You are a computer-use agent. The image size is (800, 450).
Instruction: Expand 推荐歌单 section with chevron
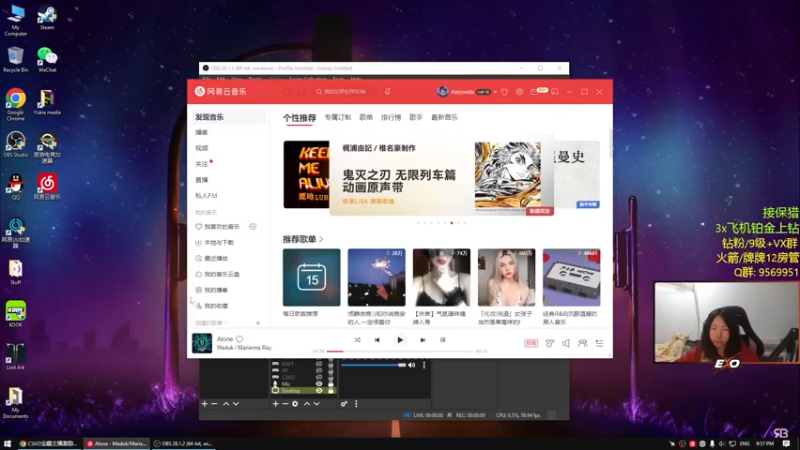pos(321,239)
